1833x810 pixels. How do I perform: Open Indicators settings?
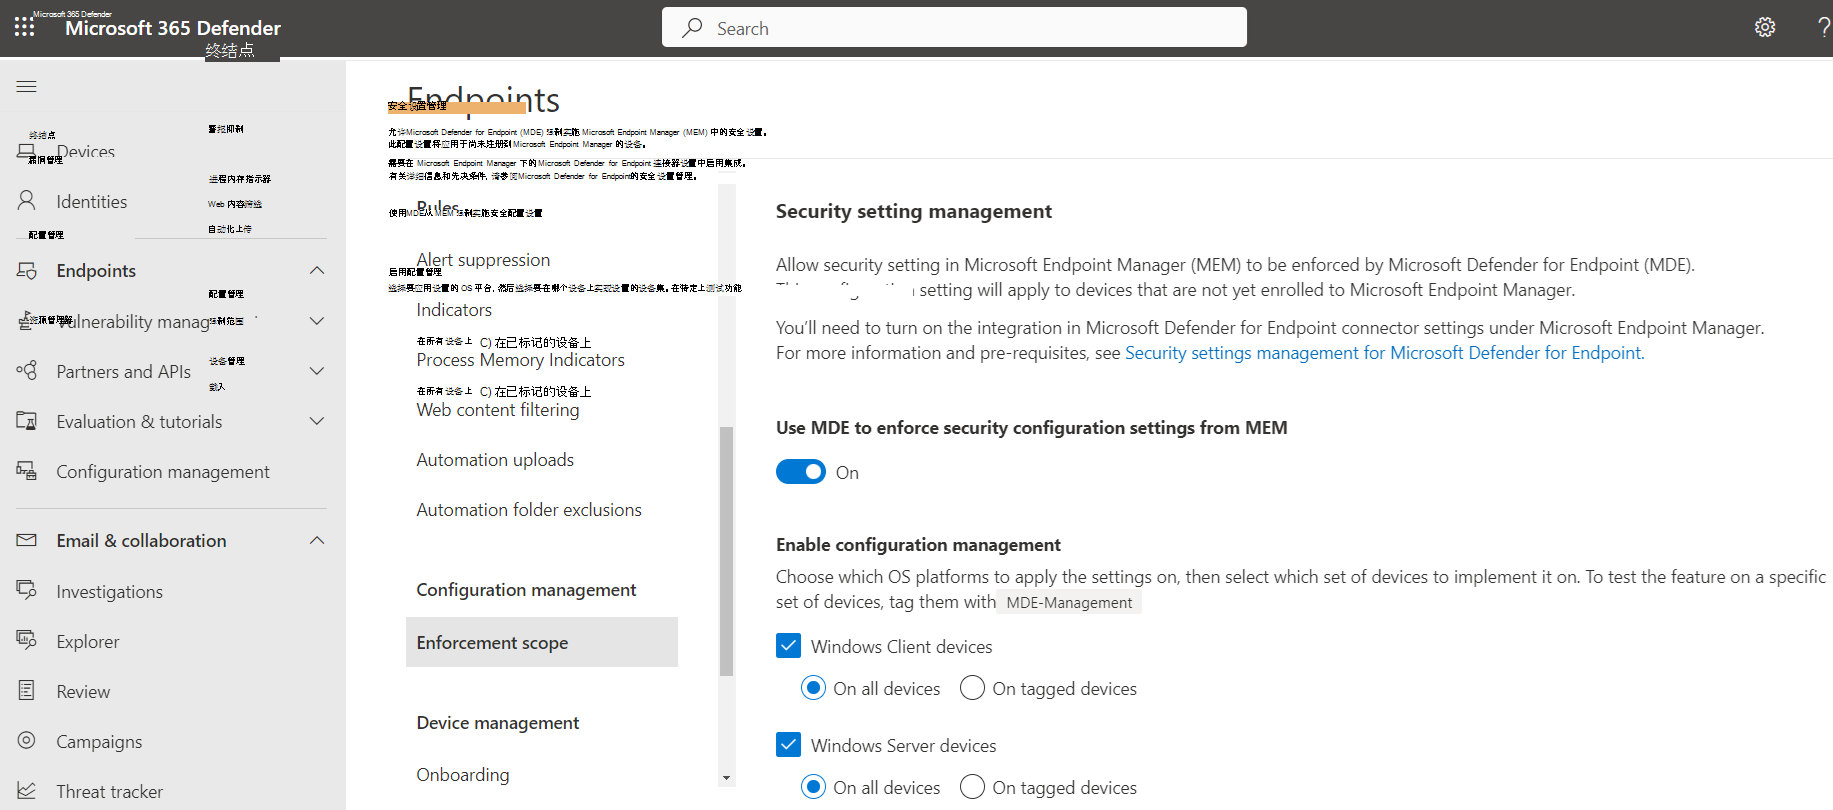(x=454, y=310)
